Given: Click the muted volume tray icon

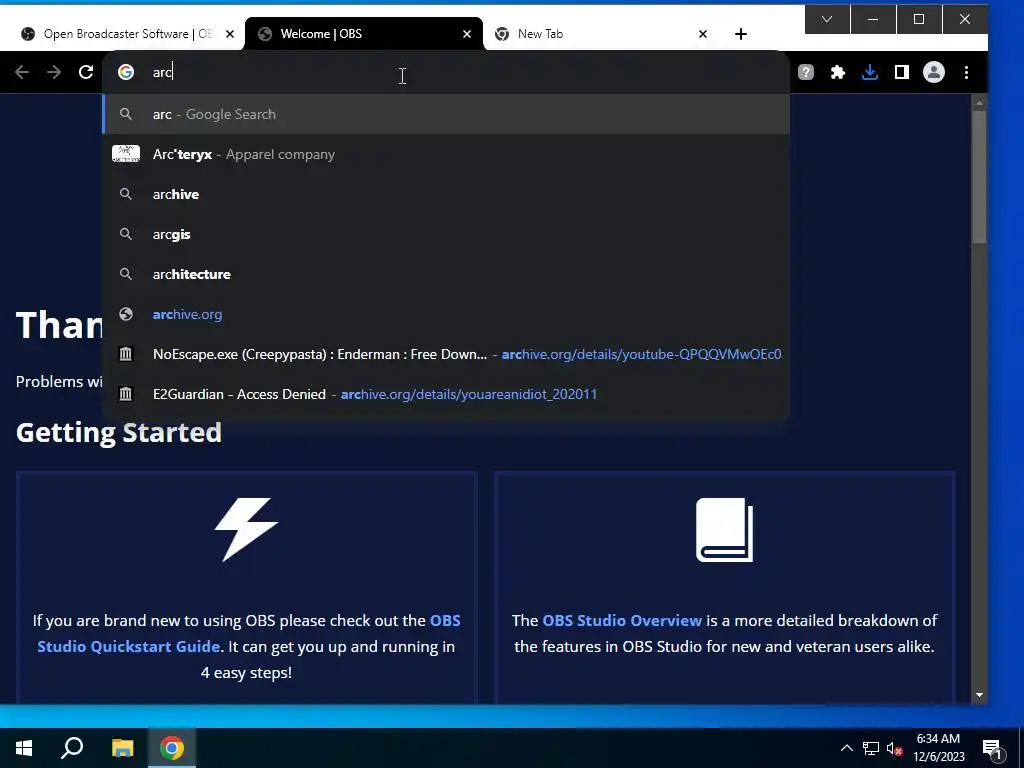Looking at the screenshot, I should 894,748.
